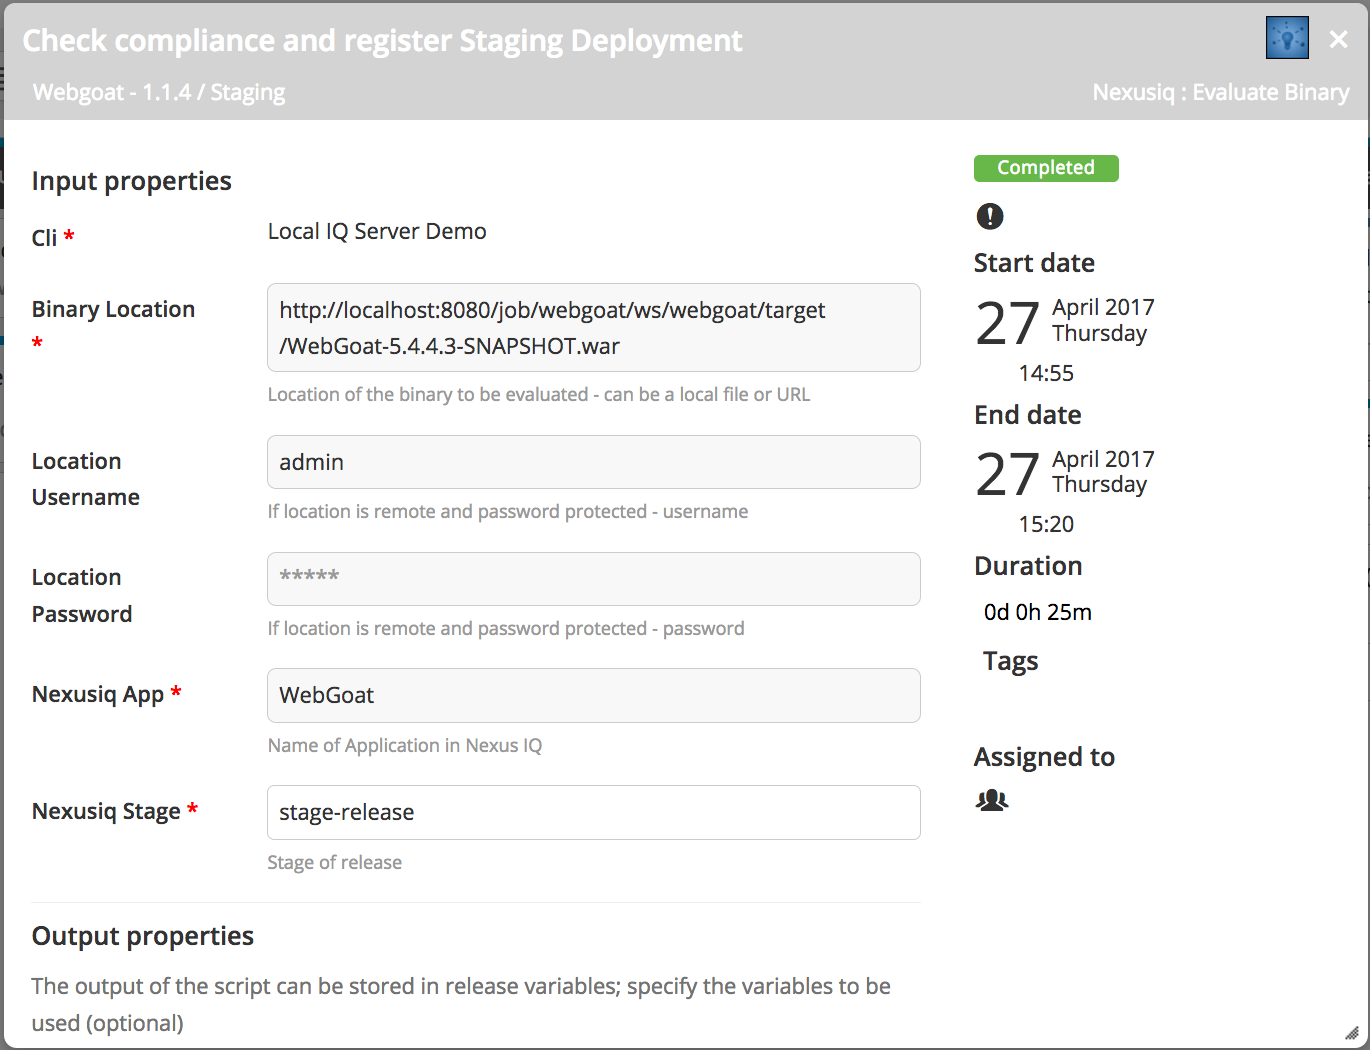
Task: Click the Assigned to team icon
Action: tap(992, 800)
